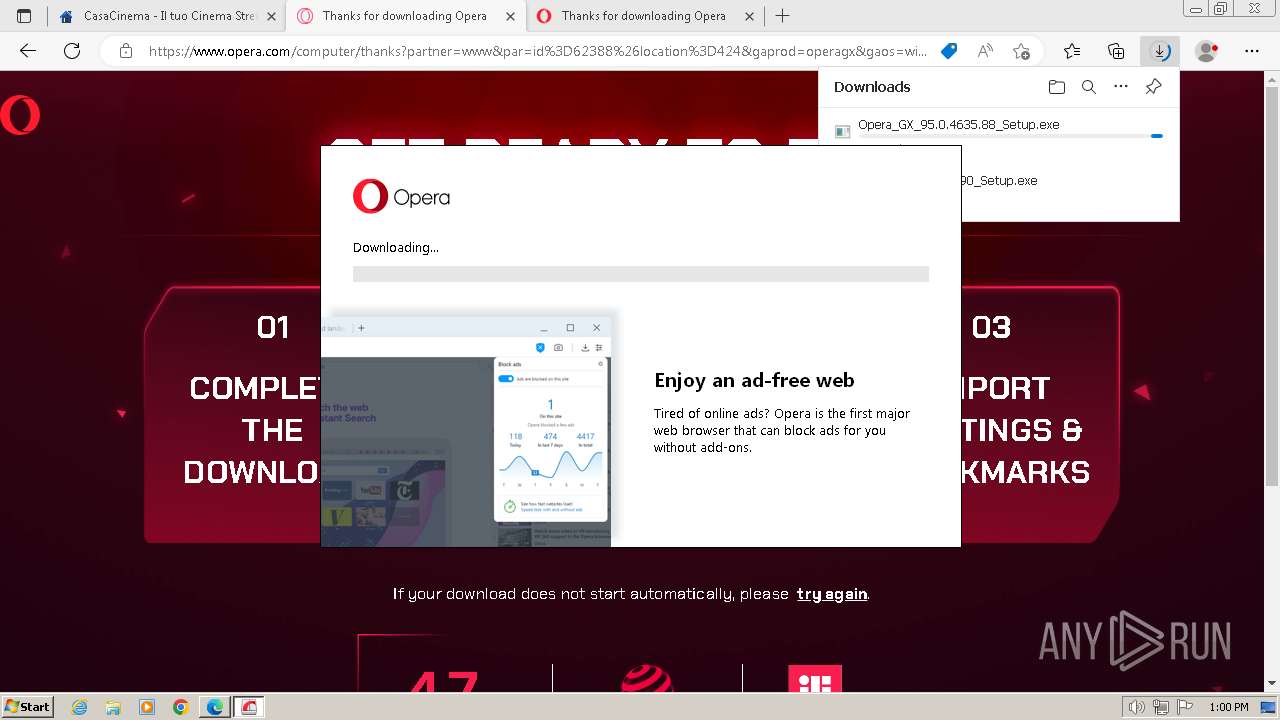The image size is (1280, 720).
Task: Switch to Microsoft Edge in the taskbar
Action: click(x=215, y=707)
